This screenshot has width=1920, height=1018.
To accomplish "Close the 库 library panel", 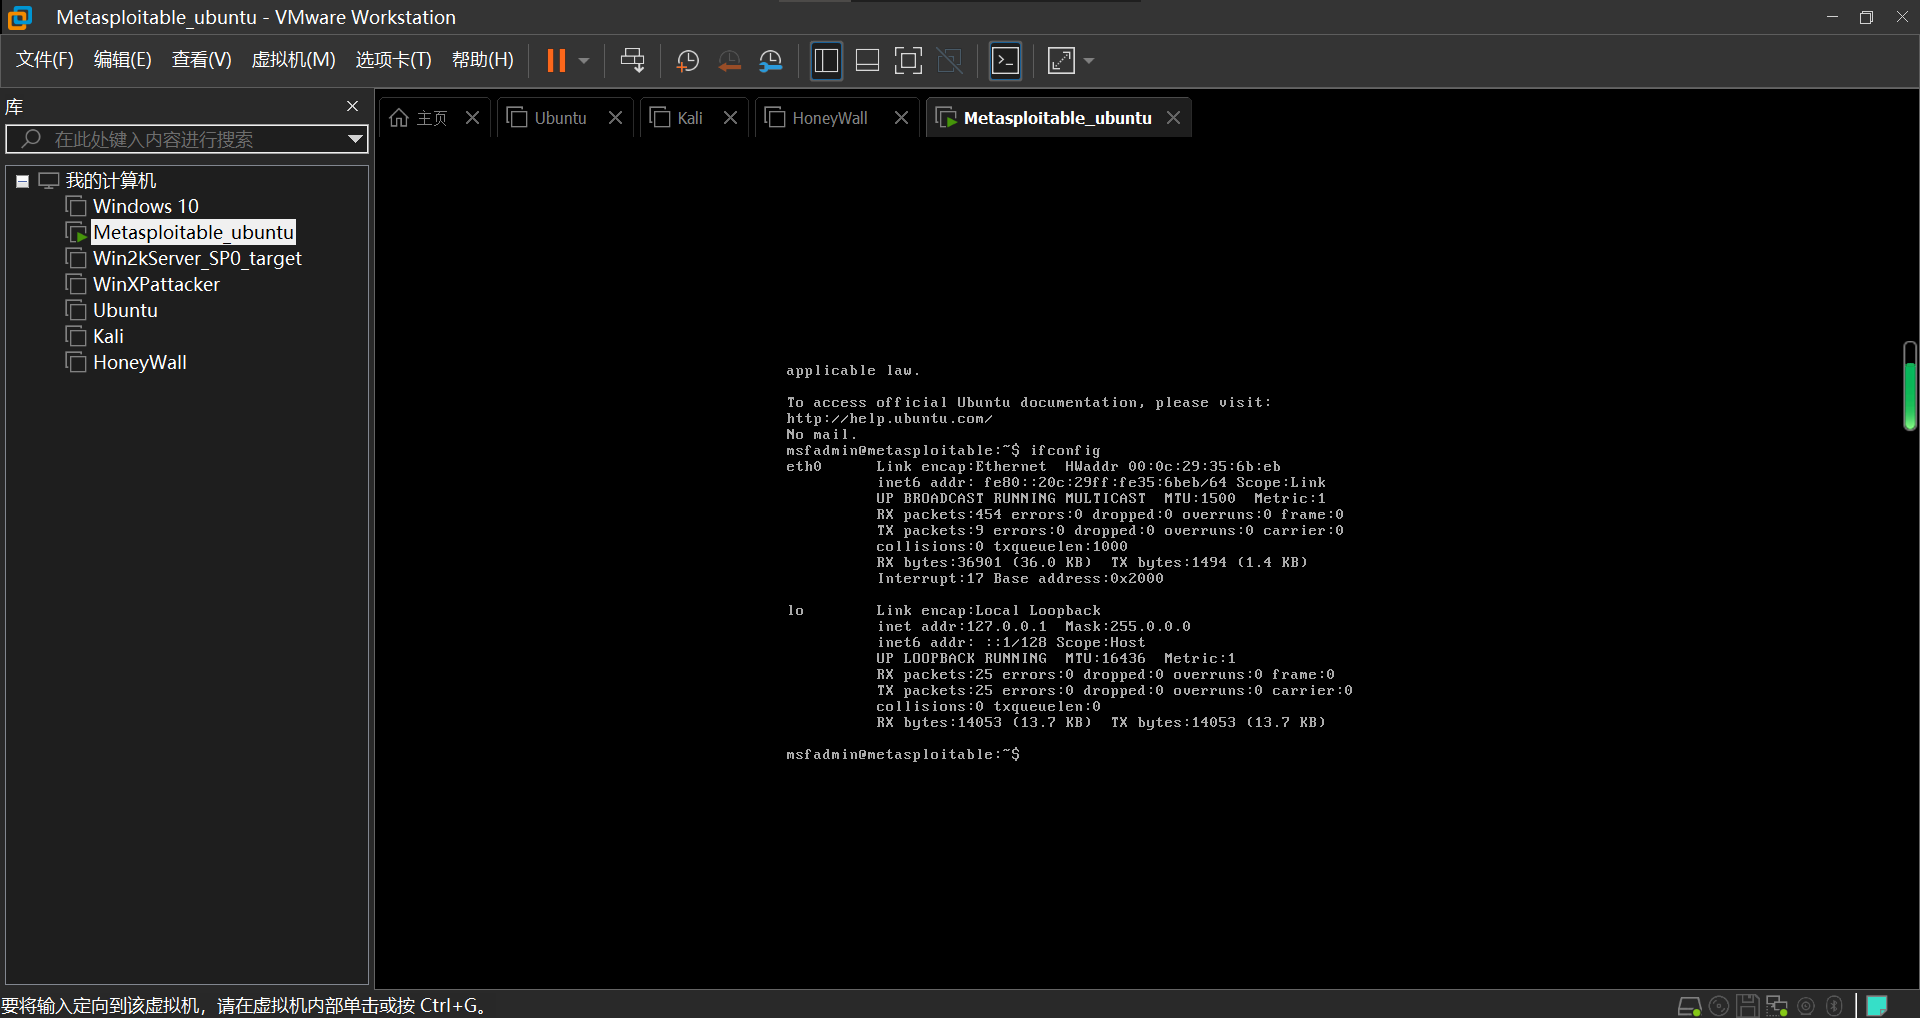I will point(352,106).
